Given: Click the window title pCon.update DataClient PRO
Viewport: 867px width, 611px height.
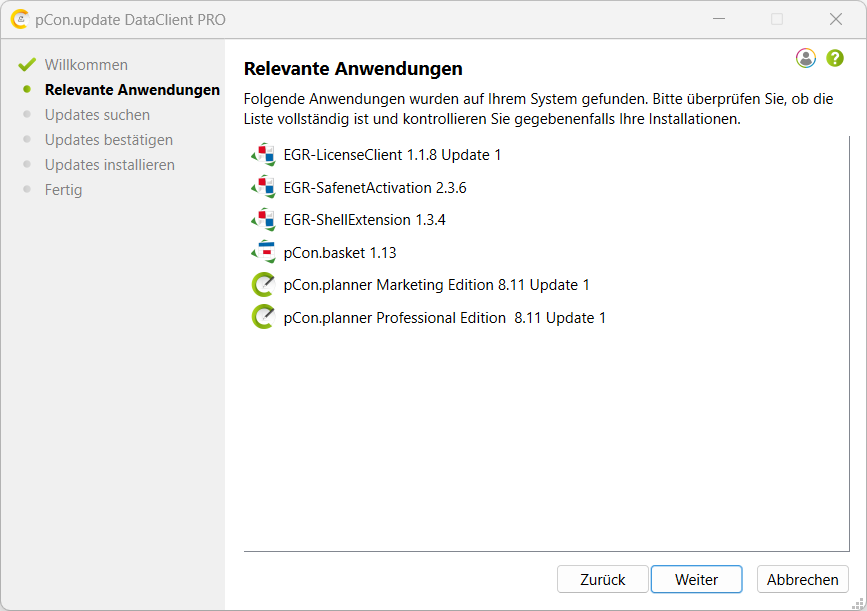Looking at the screenshot, I should 130,19.
